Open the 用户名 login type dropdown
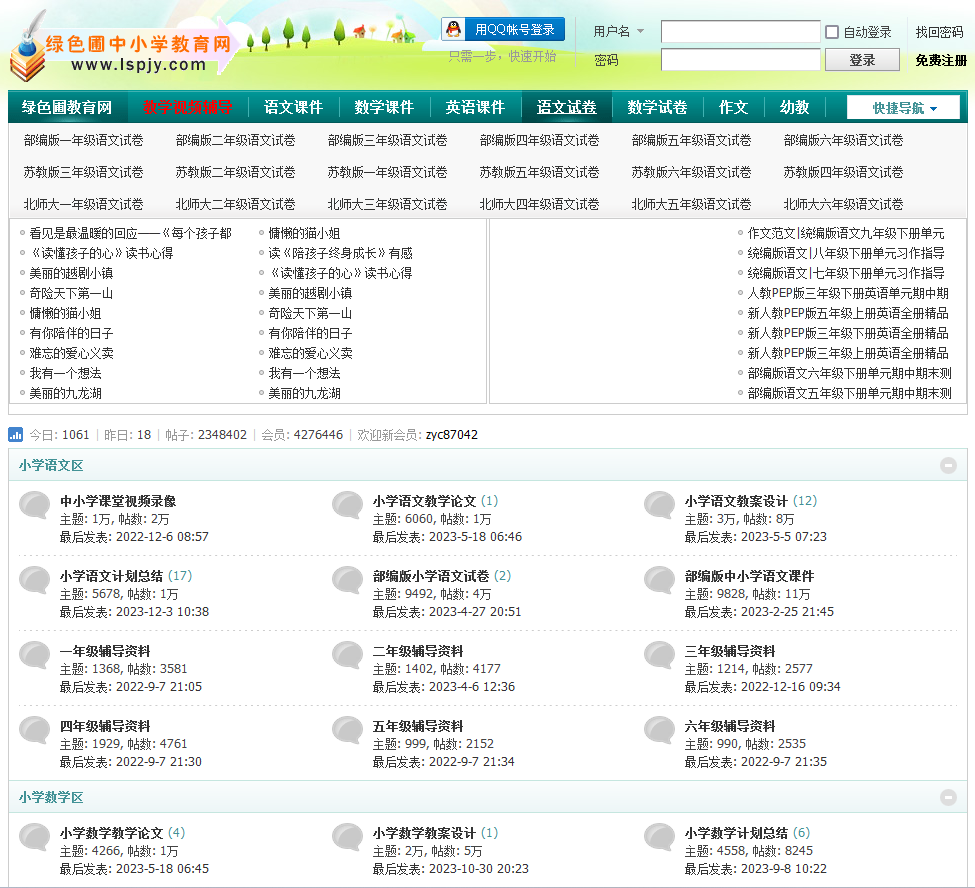 click(x=619, y=32)
